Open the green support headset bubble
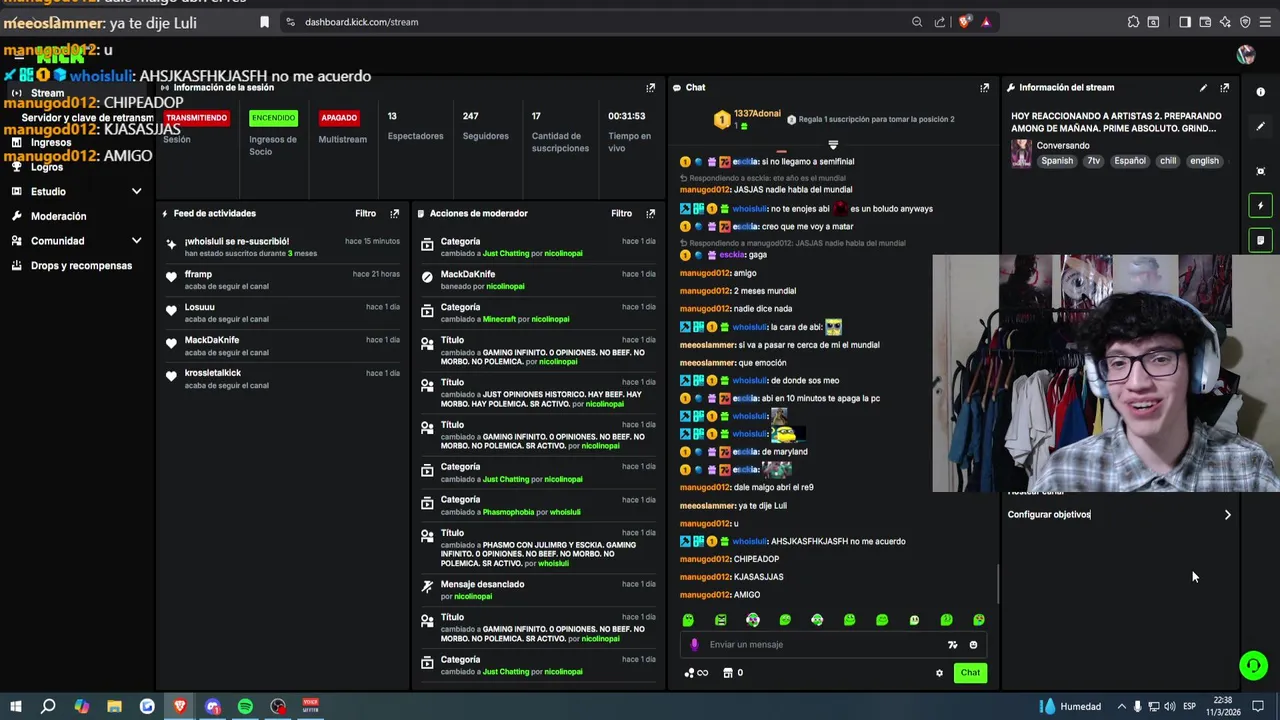1280x720 pixels. click(x=1253, y=665)
